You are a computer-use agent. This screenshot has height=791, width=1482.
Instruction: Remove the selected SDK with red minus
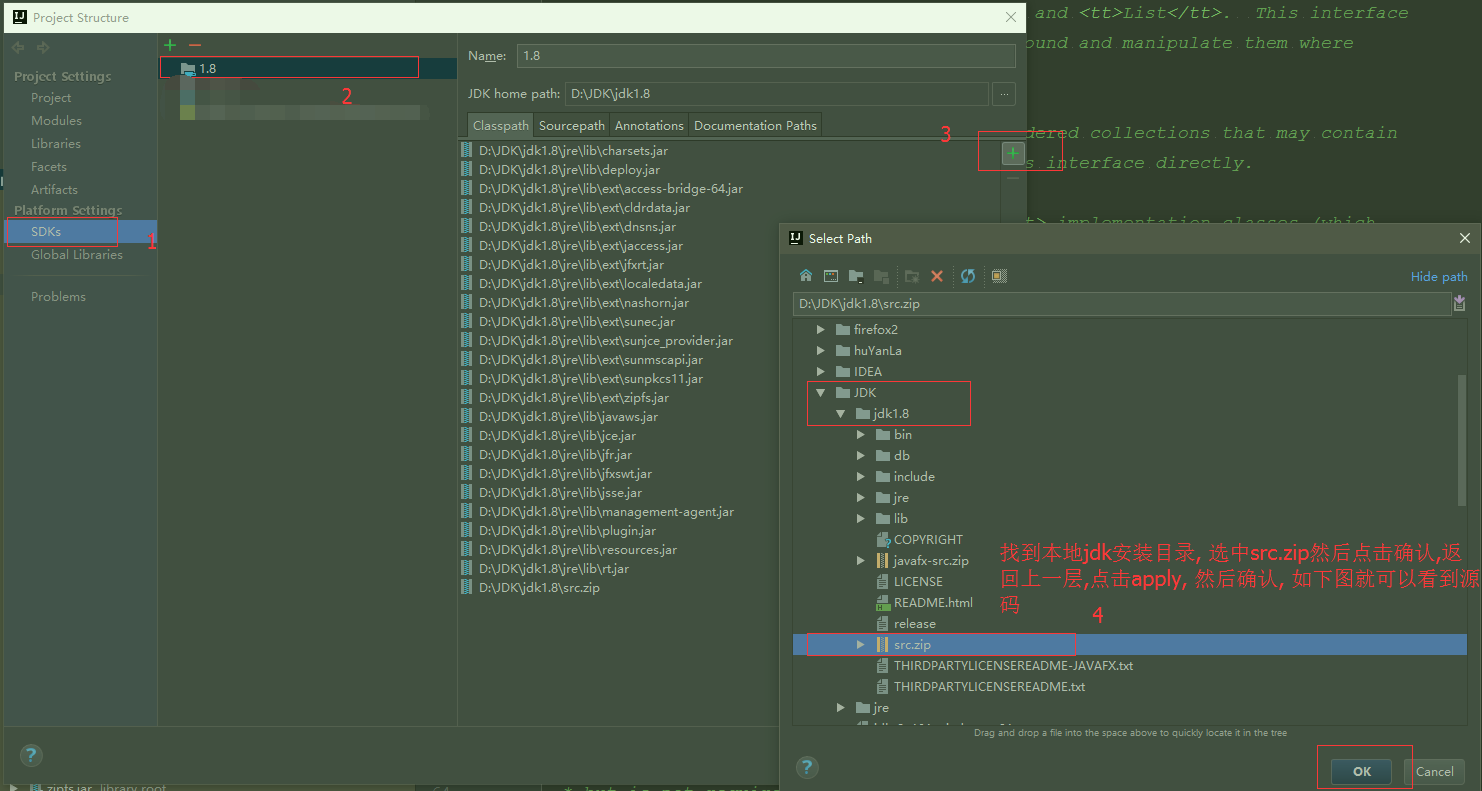(x=195, y=45)
